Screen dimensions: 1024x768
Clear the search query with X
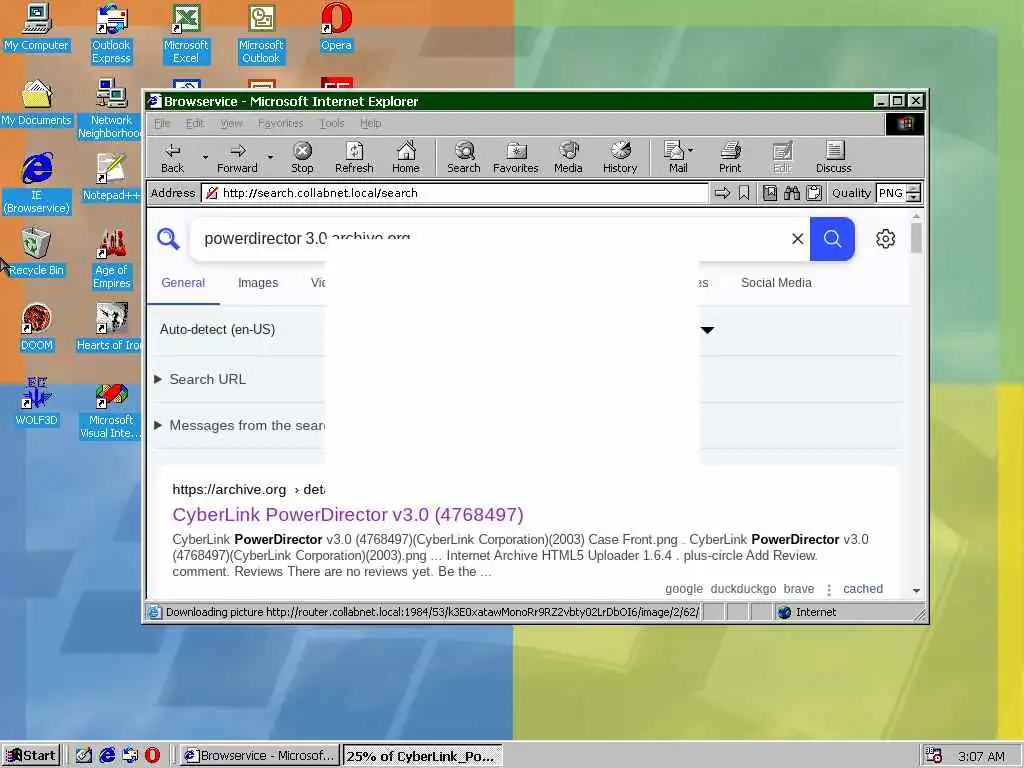click(x=797, y=239)
